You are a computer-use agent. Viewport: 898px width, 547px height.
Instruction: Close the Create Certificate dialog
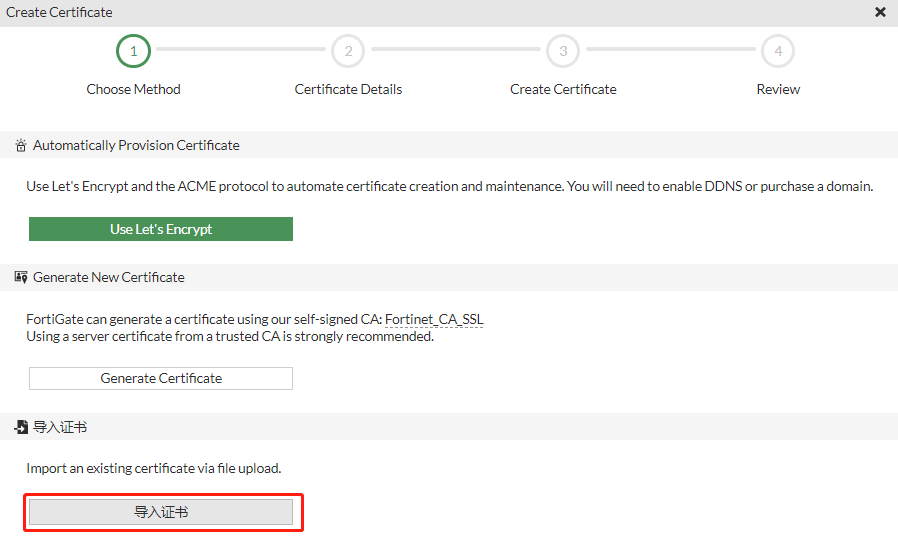point(880,12)
